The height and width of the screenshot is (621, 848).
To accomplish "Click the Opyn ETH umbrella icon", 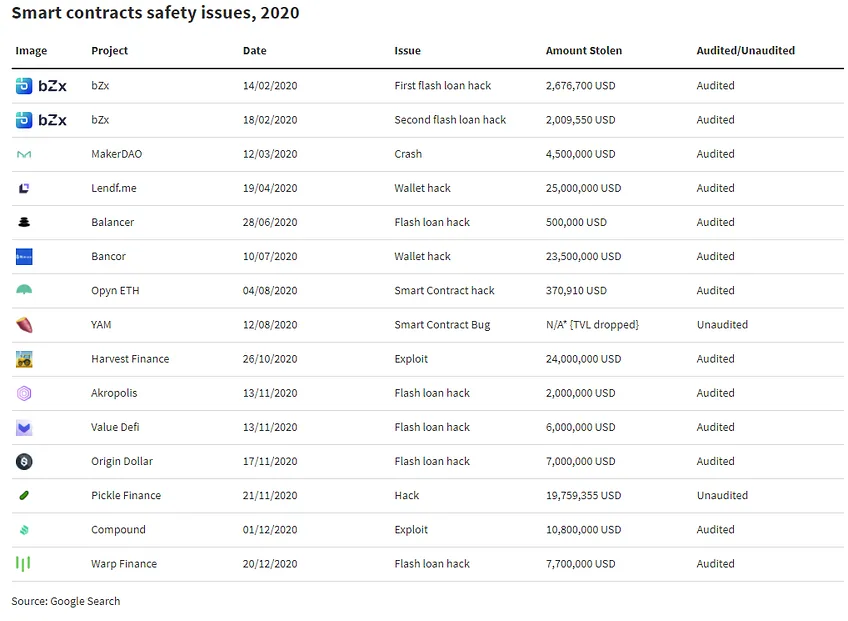I will [24, 290].
